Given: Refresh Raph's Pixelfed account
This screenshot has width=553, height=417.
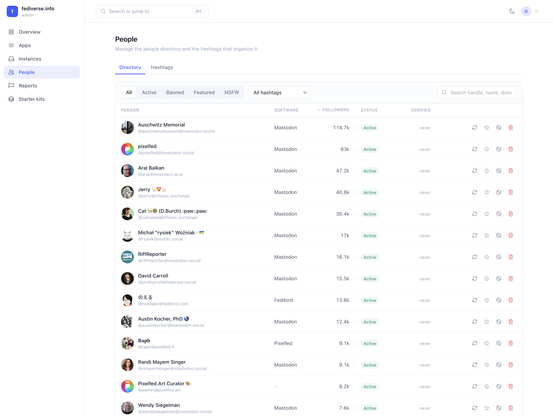Looking at the screenshot, I should tap(474, 343).
